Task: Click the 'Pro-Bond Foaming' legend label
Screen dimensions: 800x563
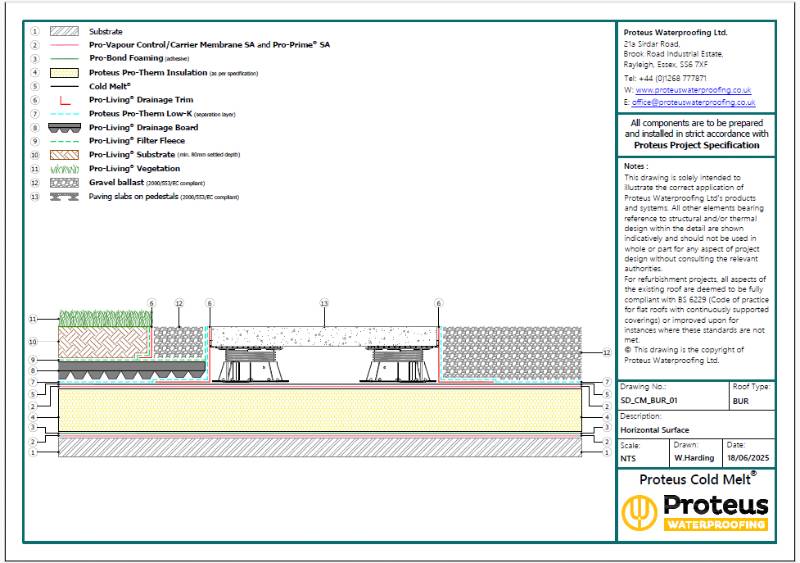Action: 126,58
